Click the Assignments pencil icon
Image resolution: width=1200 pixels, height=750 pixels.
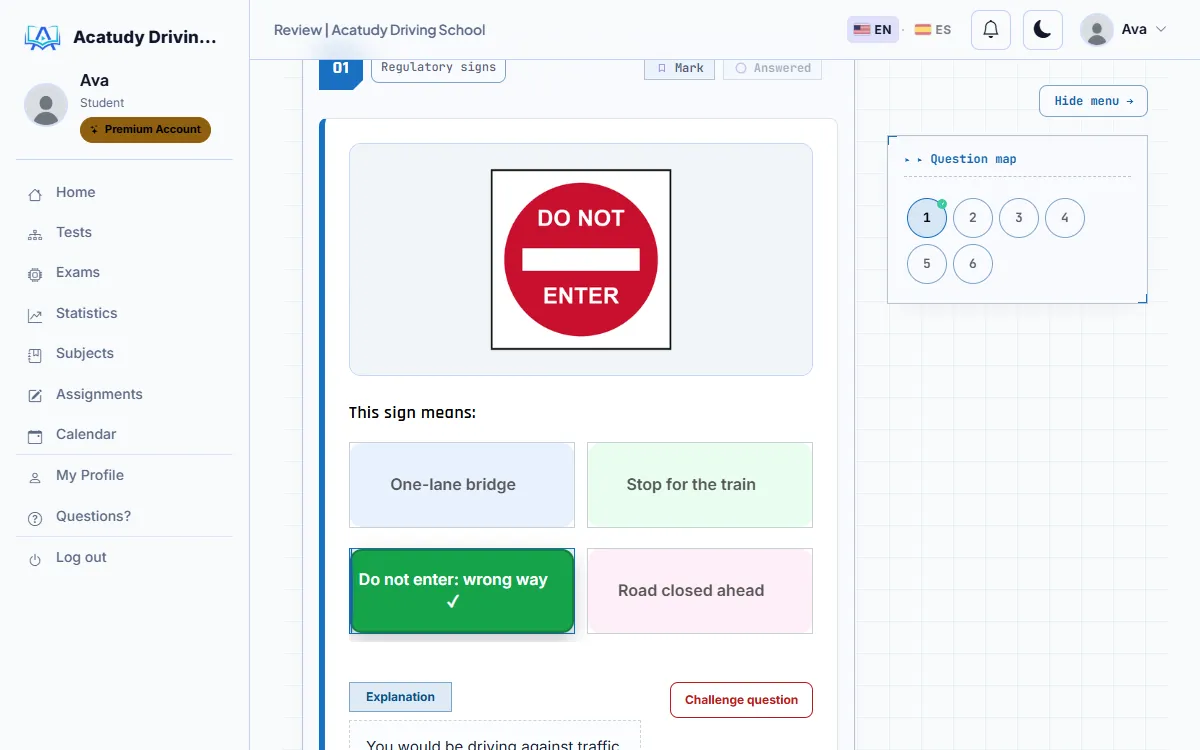pos(35,396)
